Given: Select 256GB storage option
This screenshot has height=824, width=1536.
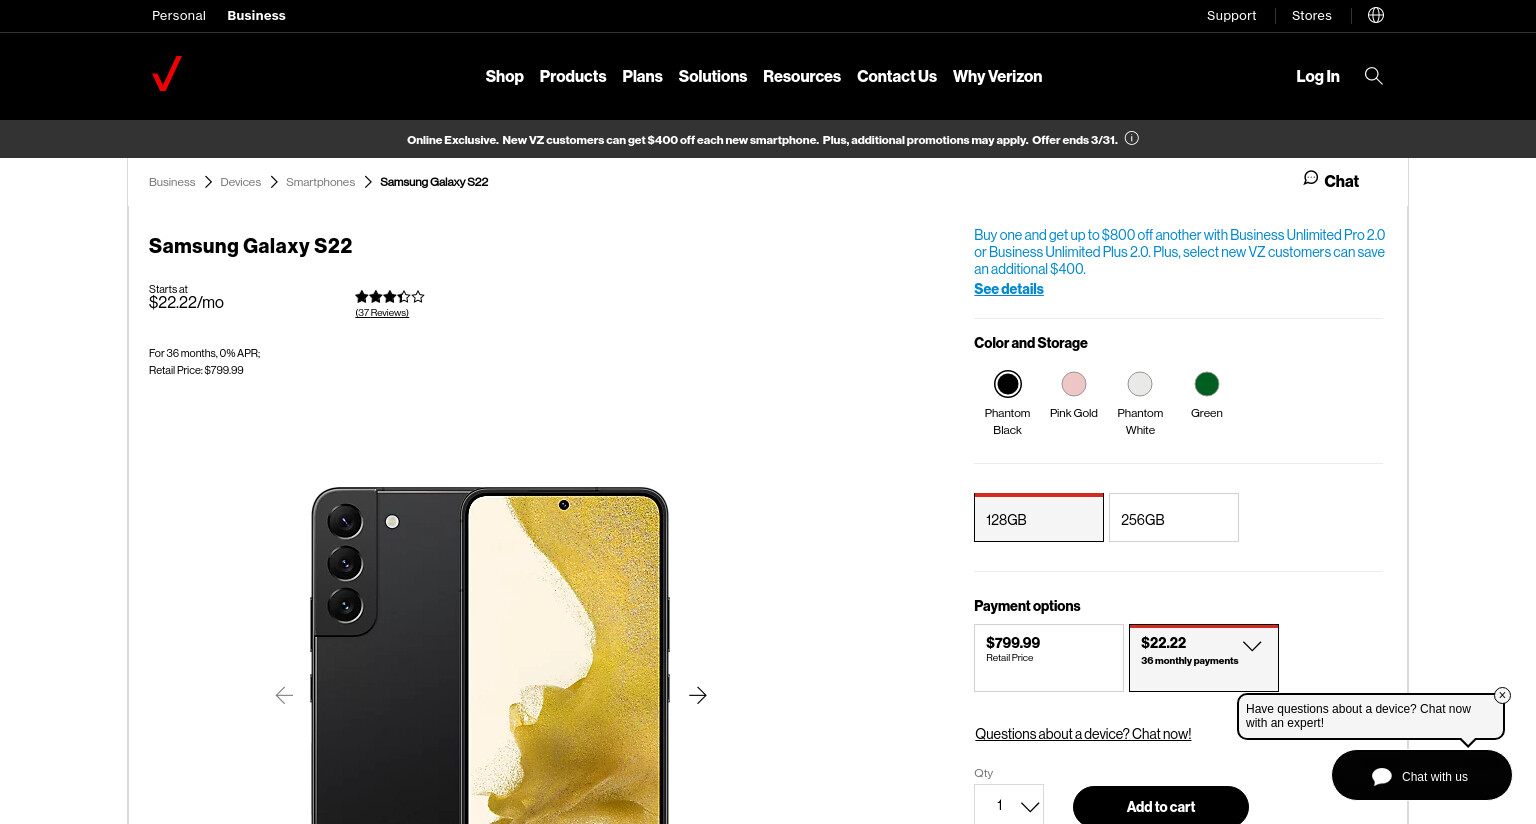Looking at the screenshot, I should (1174, 518).
